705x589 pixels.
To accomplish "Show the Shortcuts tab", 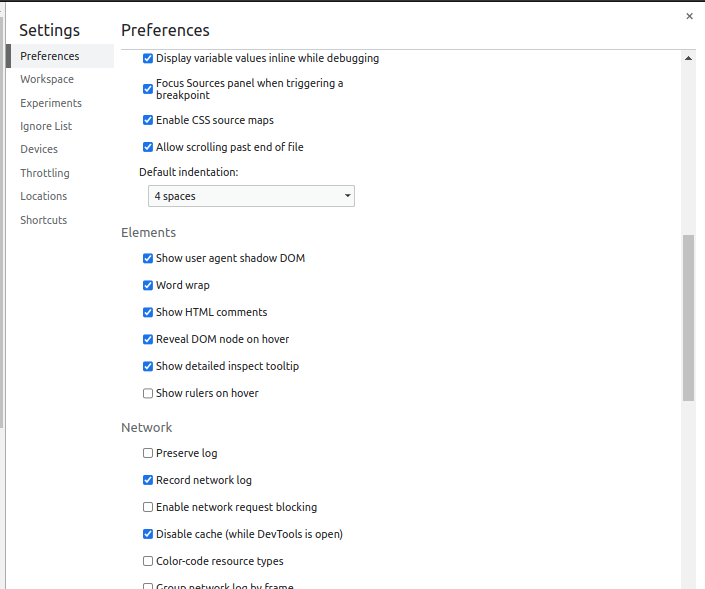I will coord(44,220).
